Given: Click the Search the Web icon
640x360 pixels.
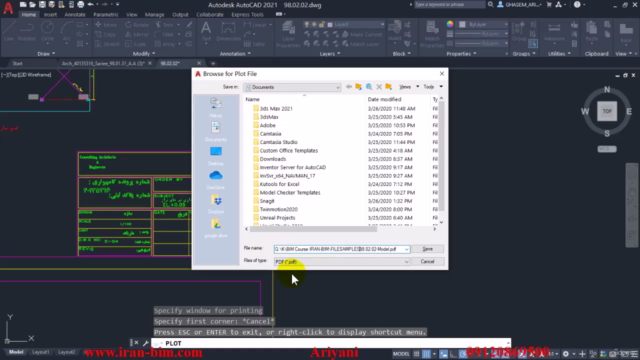Looking at the screenshot, I should tap(369, 87).
